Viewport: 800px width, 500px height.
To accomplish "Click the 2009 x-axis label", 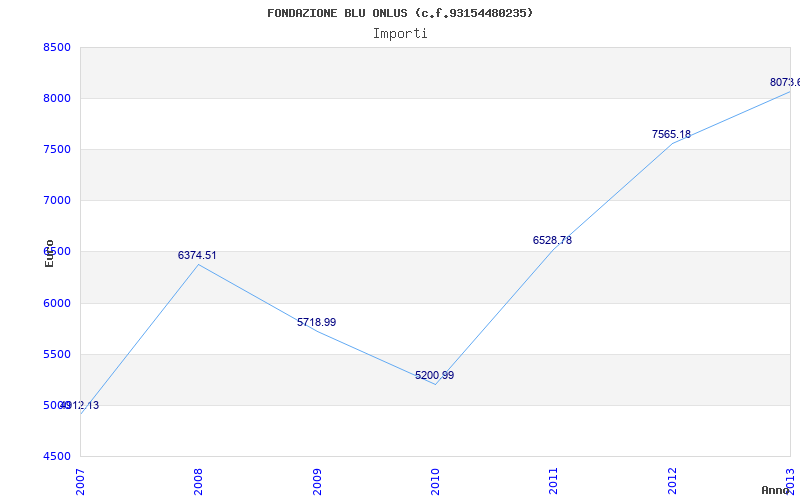I will point(317,481).
